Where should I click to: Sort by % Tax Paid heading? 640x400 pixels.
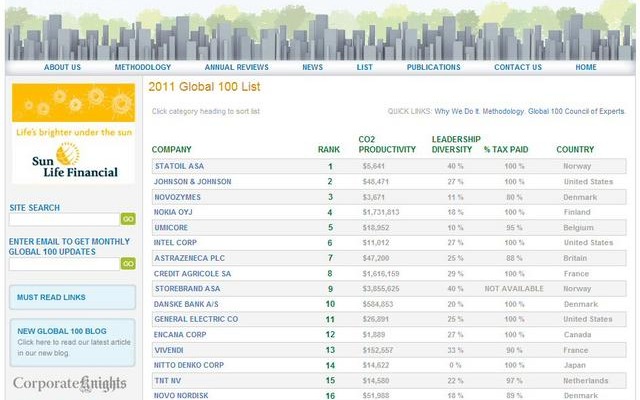(506, 149)
